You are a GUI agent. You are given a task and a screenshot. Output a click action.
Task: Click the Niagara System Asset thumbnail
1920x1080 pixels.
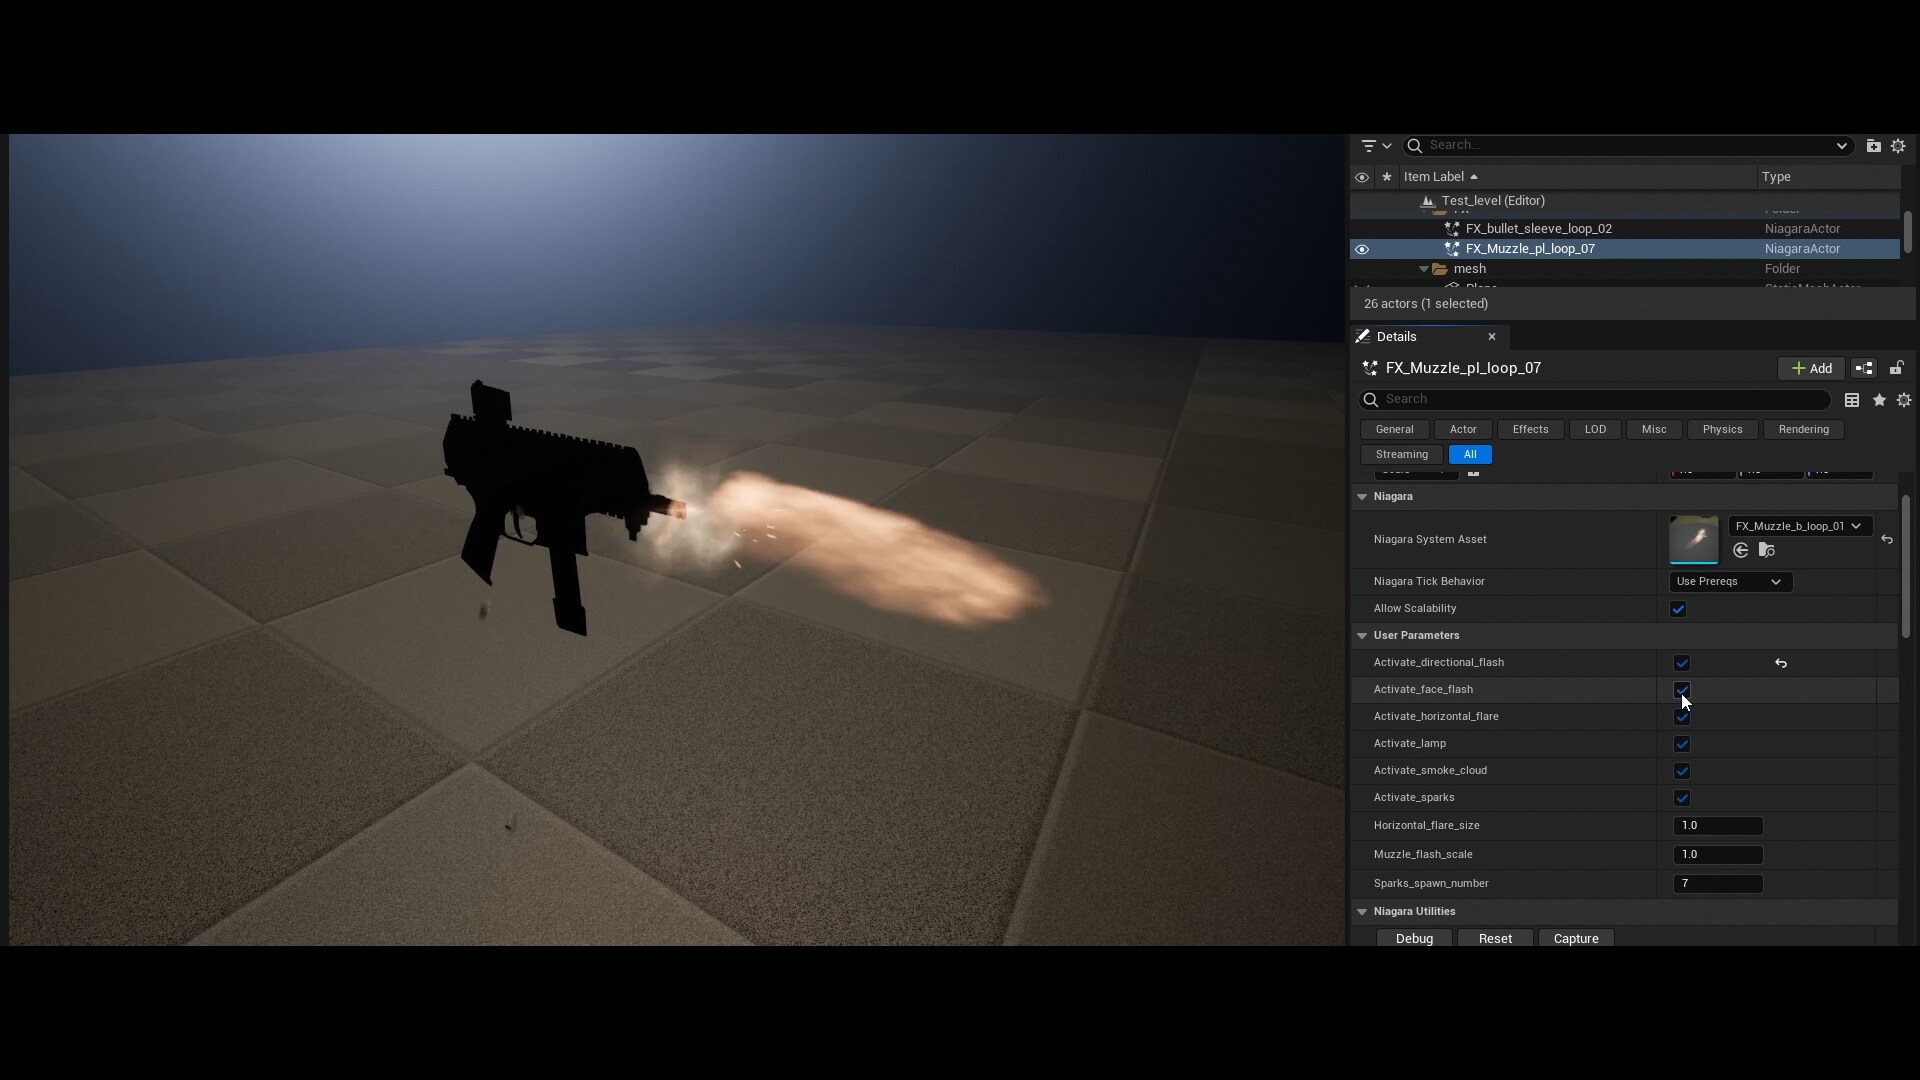pos(1694,540)
